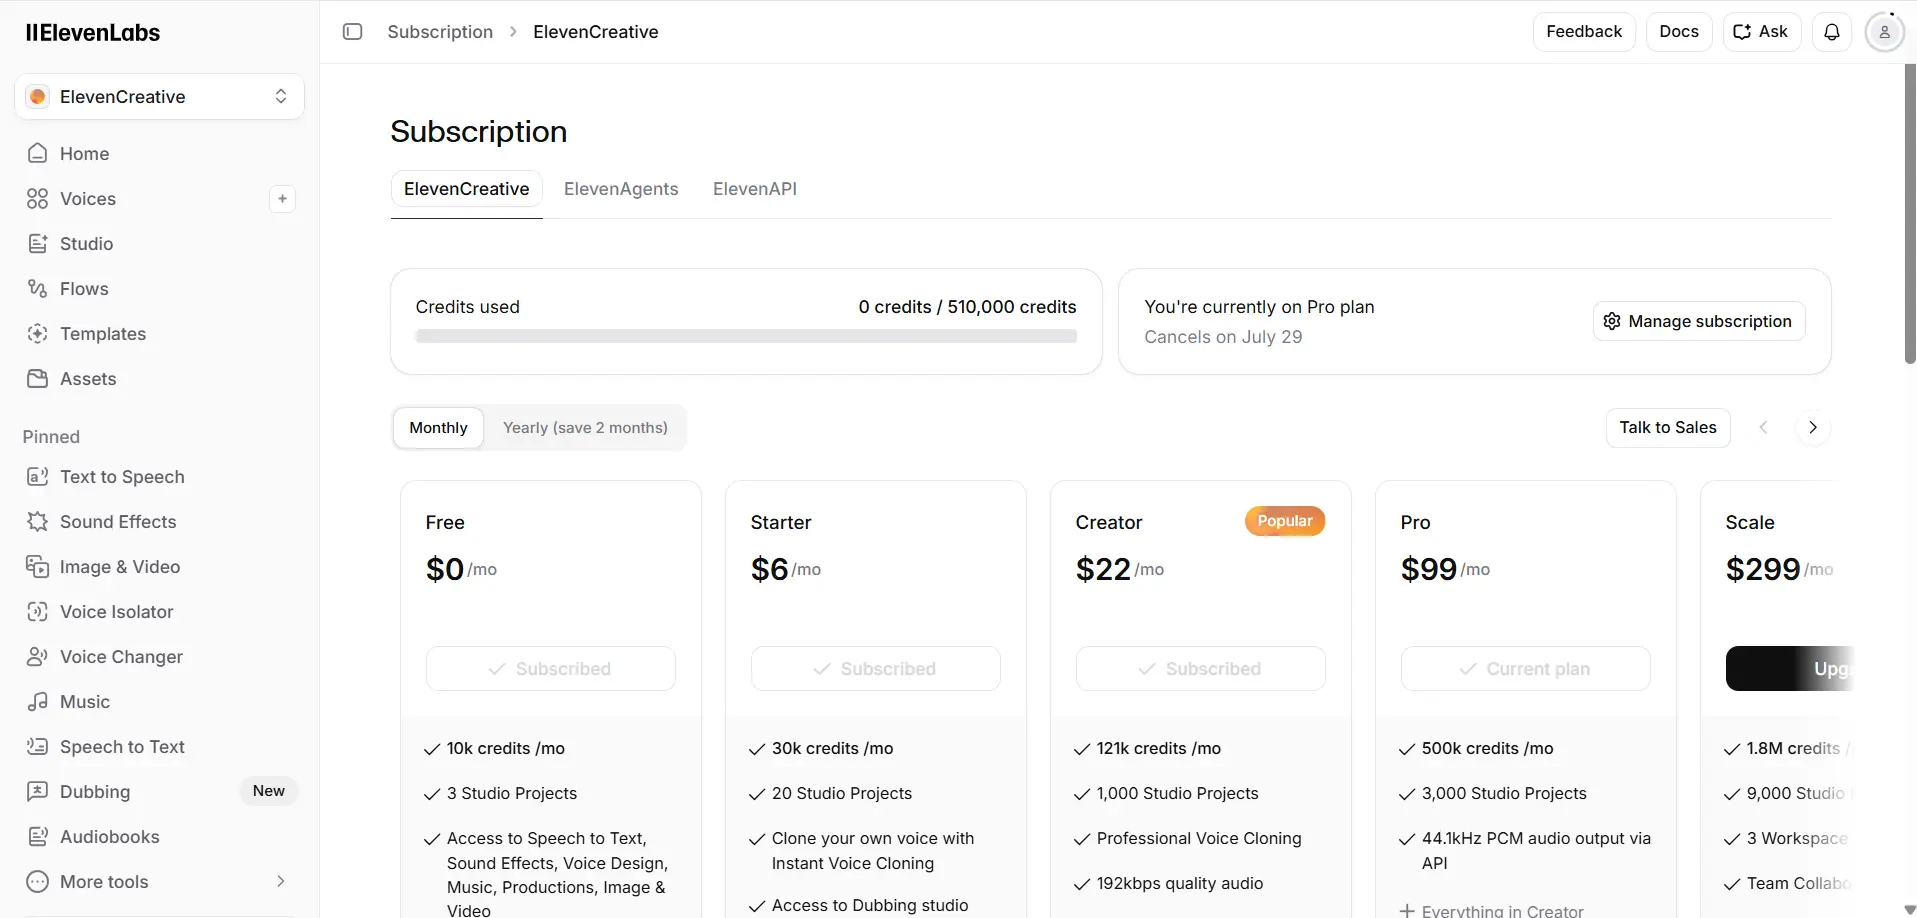Open Flows in the sidebar
This screenshot has width=1917, height=918.
point(159,289)
